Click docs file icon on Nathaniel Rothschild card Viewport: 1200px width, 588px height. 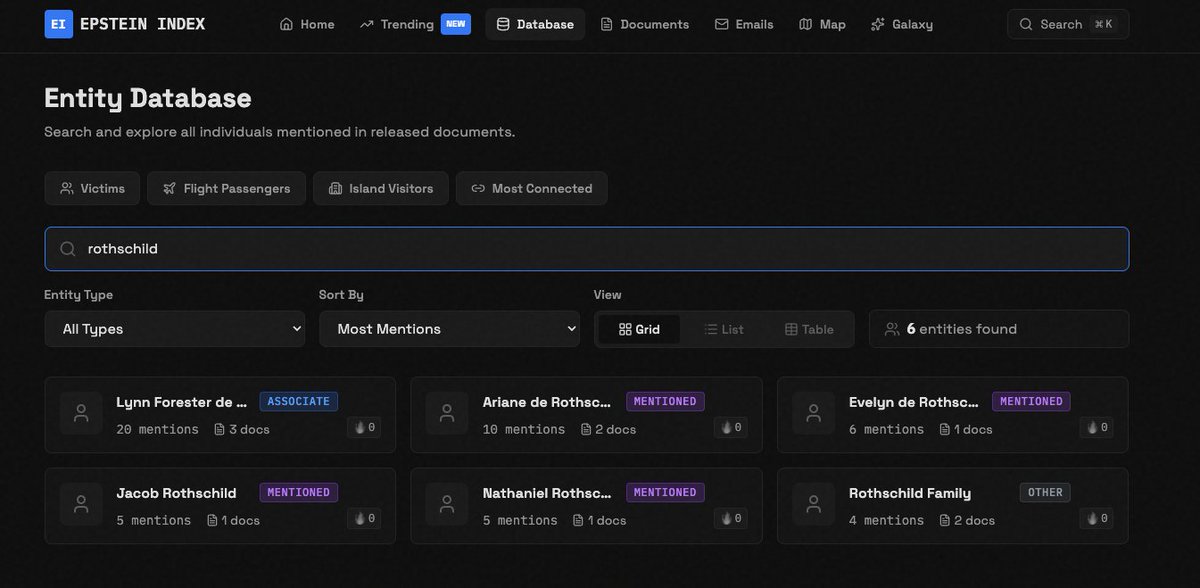click(578, 520)
